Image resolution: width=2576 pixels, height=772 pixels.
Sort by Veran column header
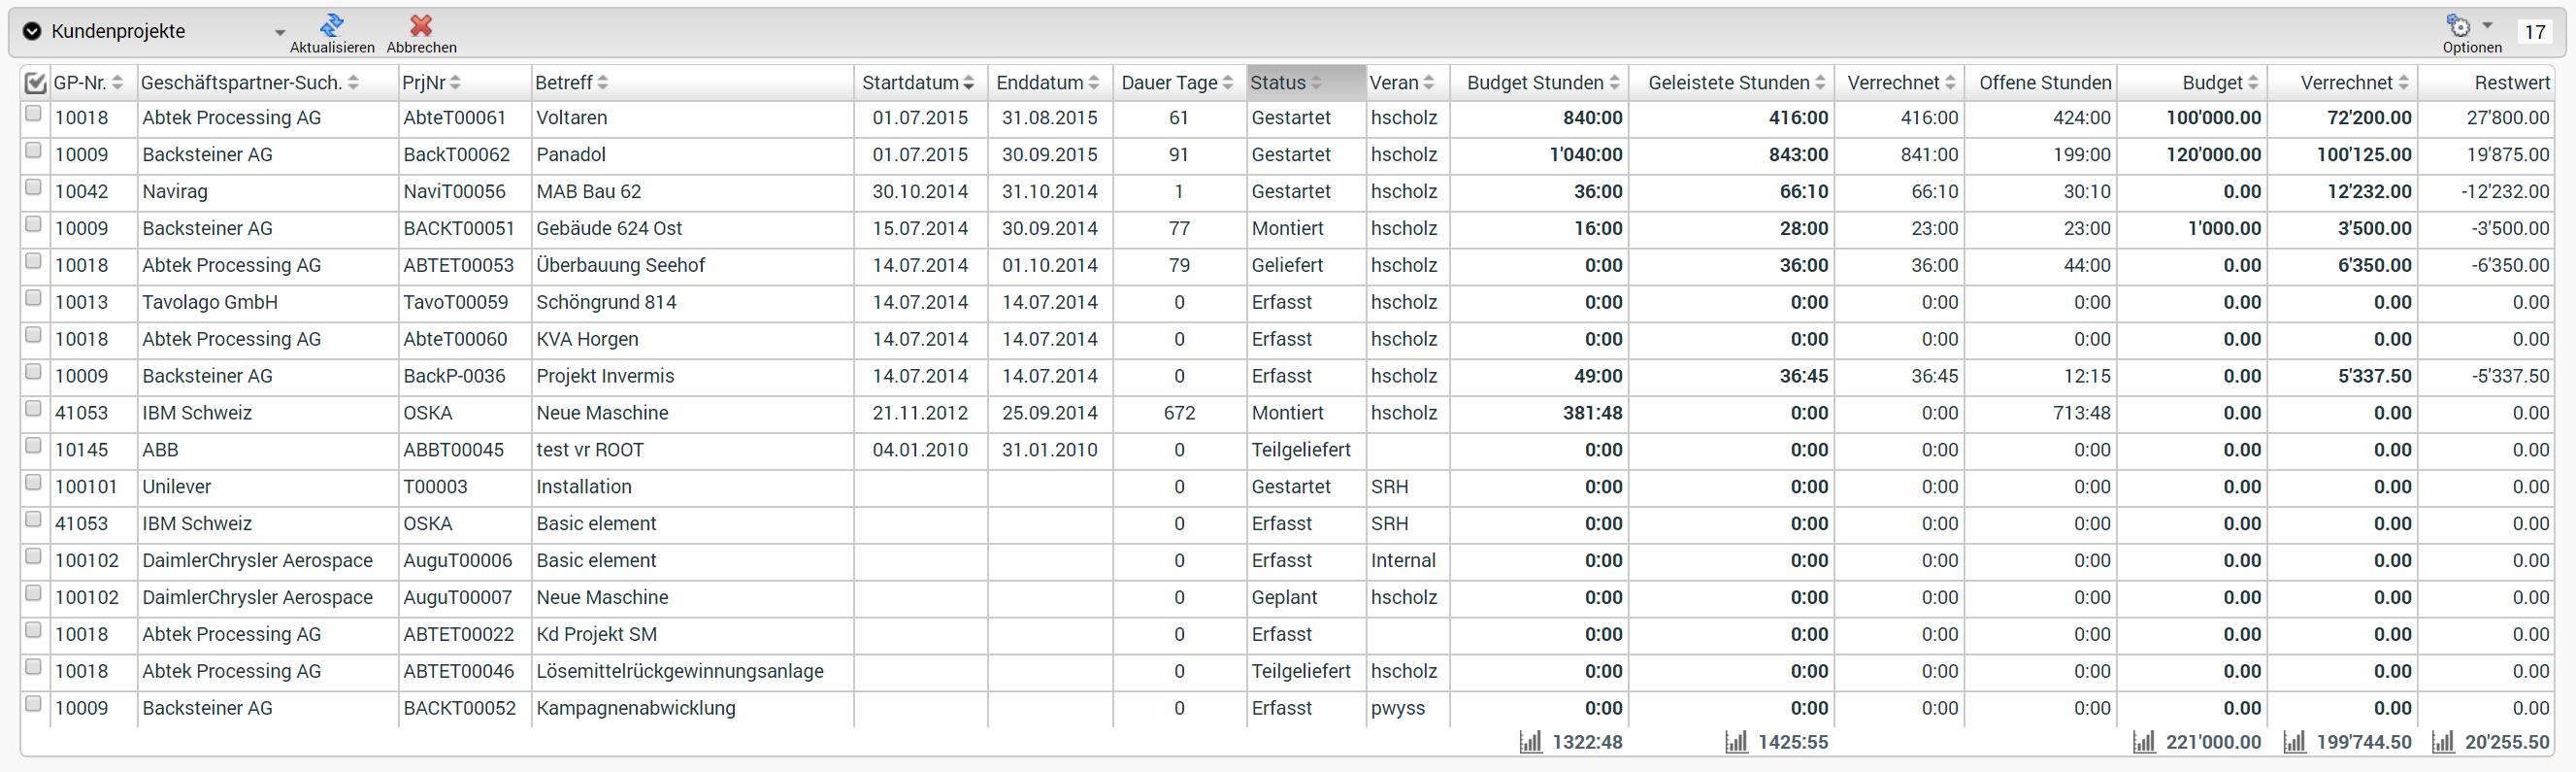coord(1408,83)
